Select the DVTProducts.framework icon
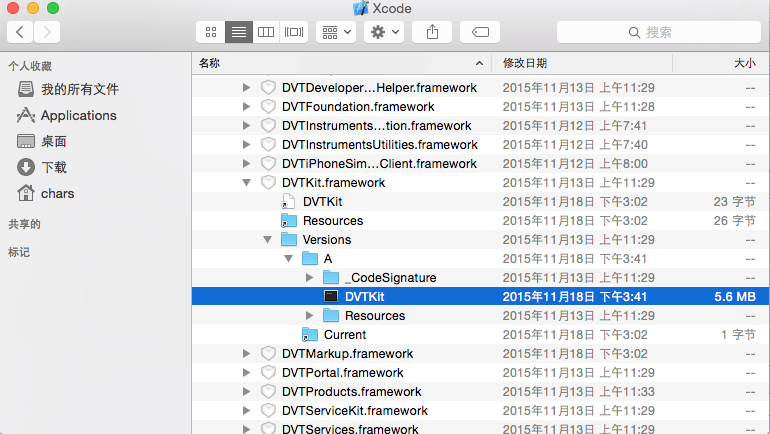The height and width of the screenshot is (434, 770). point(268,392)
